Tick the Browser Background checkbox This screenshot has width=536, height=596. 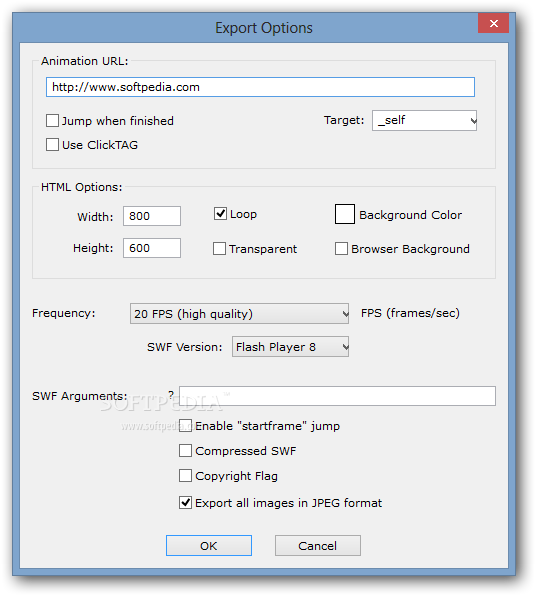(x=341, y=249)
